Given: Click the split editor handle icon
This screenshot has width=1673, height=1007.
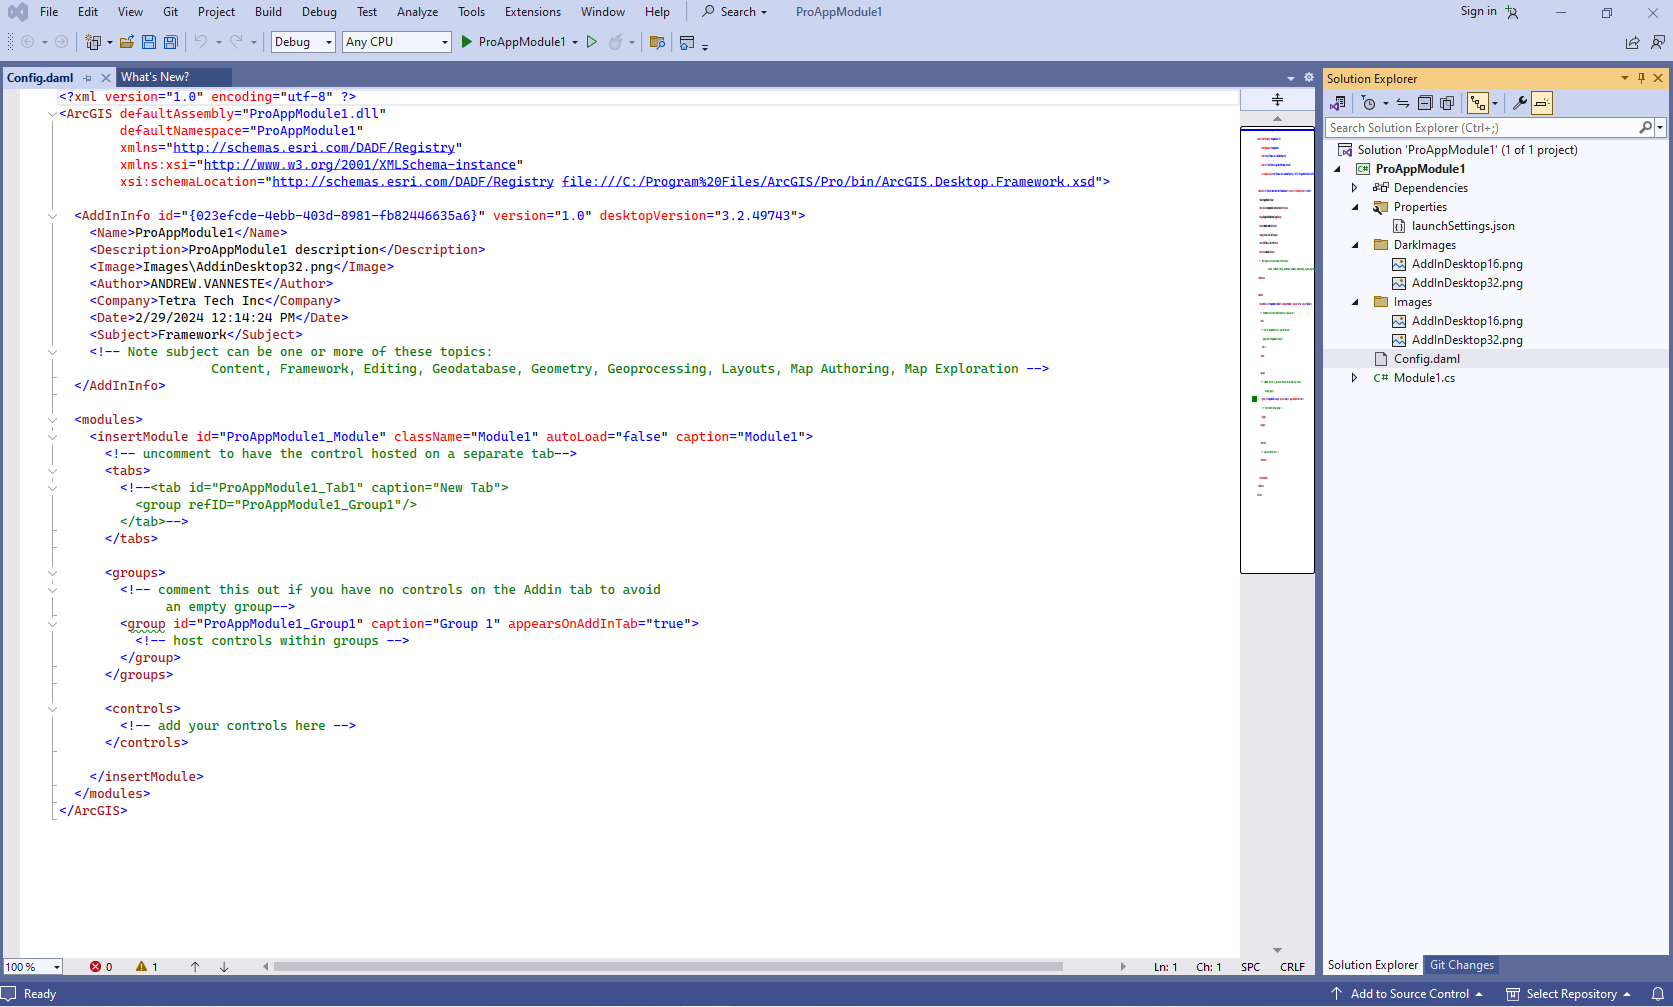Looking at the screenshot, I should click(1277, 99).
